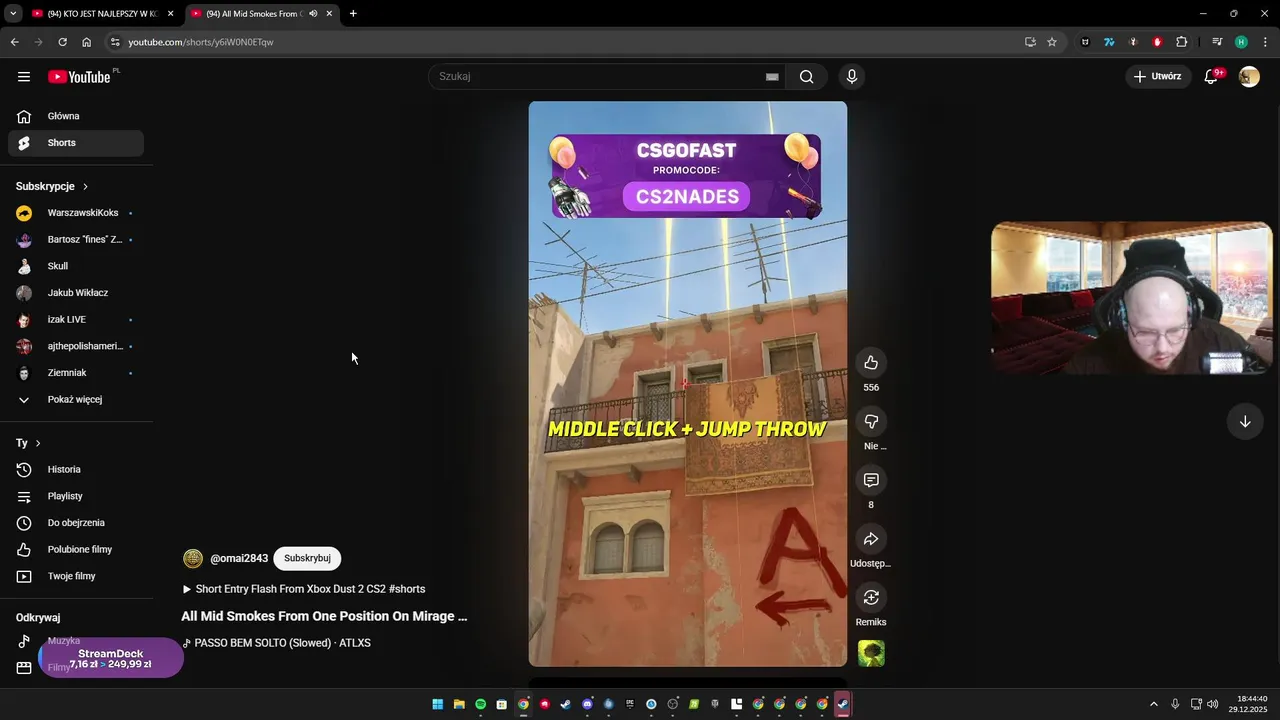Image resolution: width=1280 pixels, height=720 pixels.
Task: Open the YouTube hamburger guide menu
Action: coord(24,77)
